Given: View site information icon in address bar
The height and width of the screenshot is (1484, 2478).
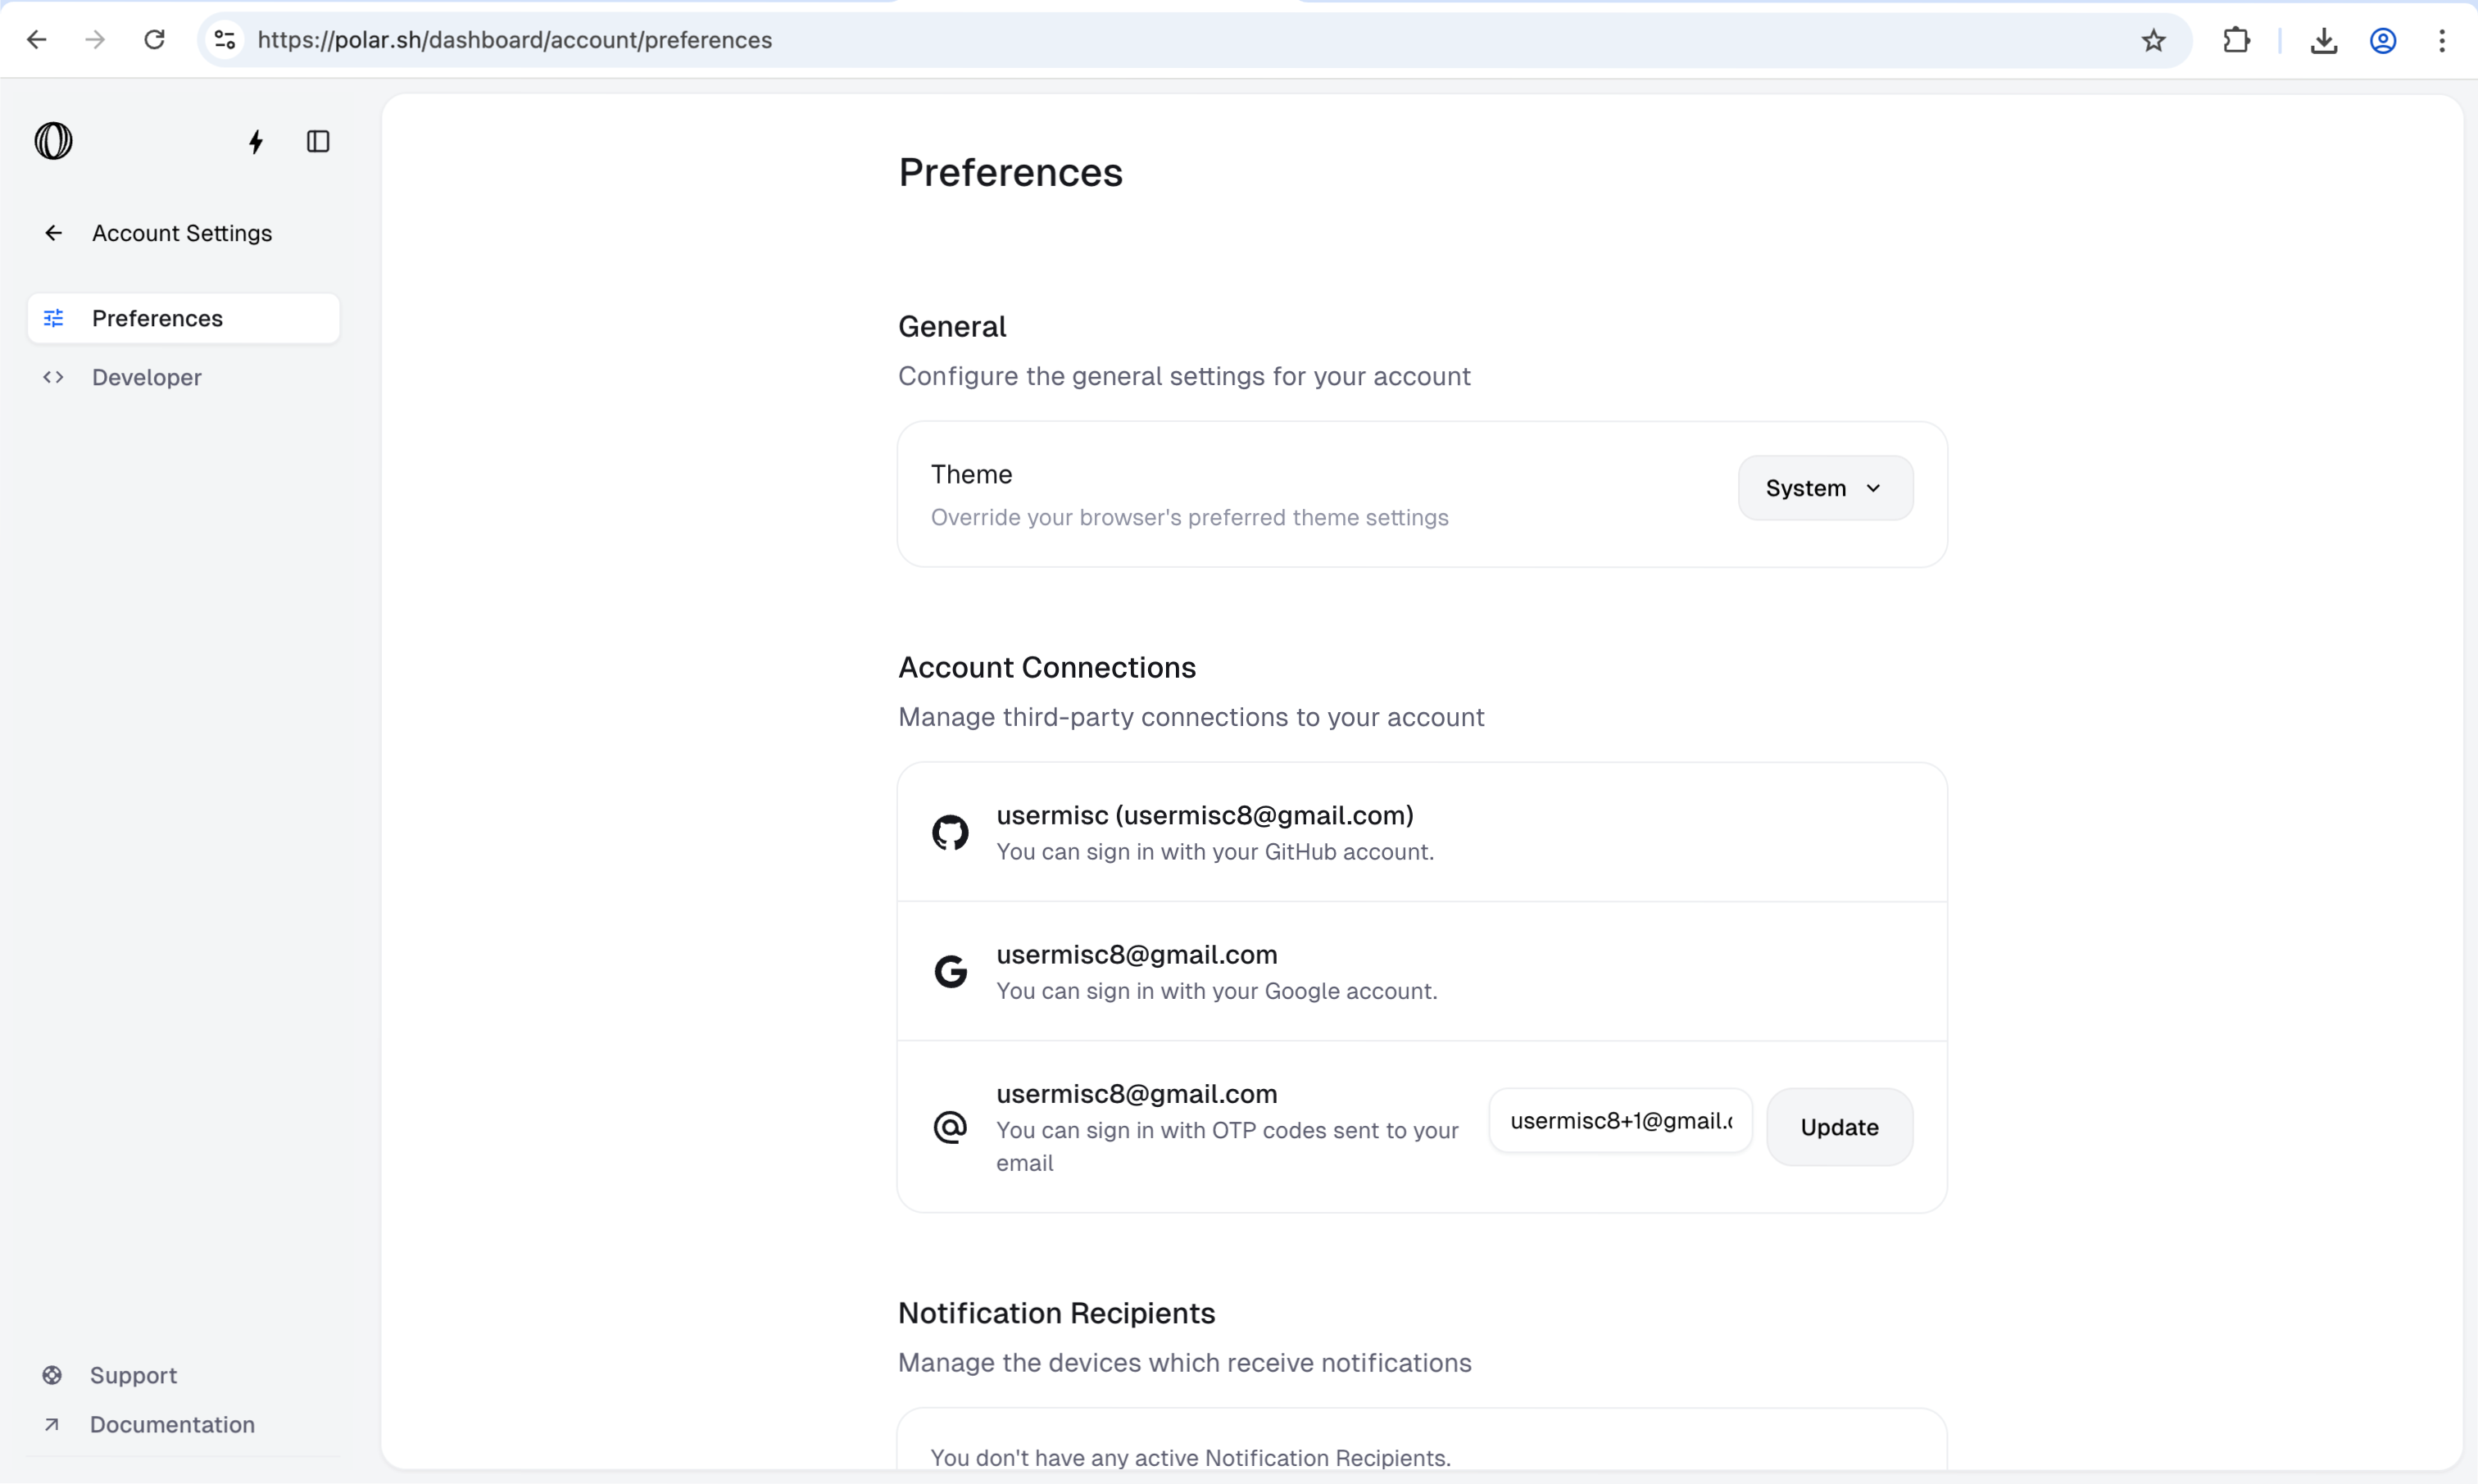Looking at the screenshot, I should 225,40.
